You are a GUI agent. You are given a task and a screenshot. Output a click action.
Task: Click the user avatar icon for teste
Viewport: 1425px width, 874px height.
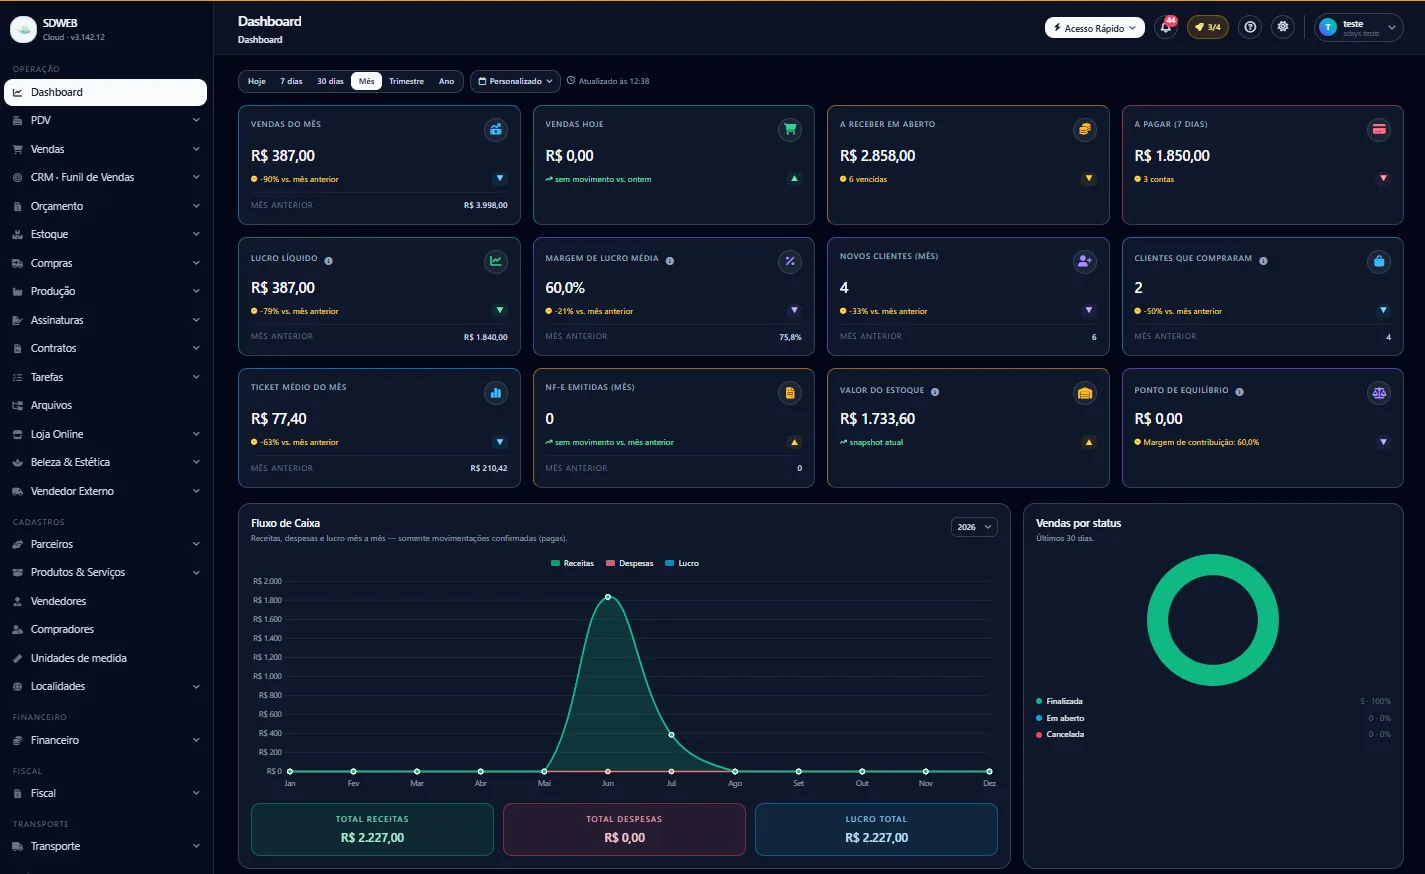[1328, 27]
